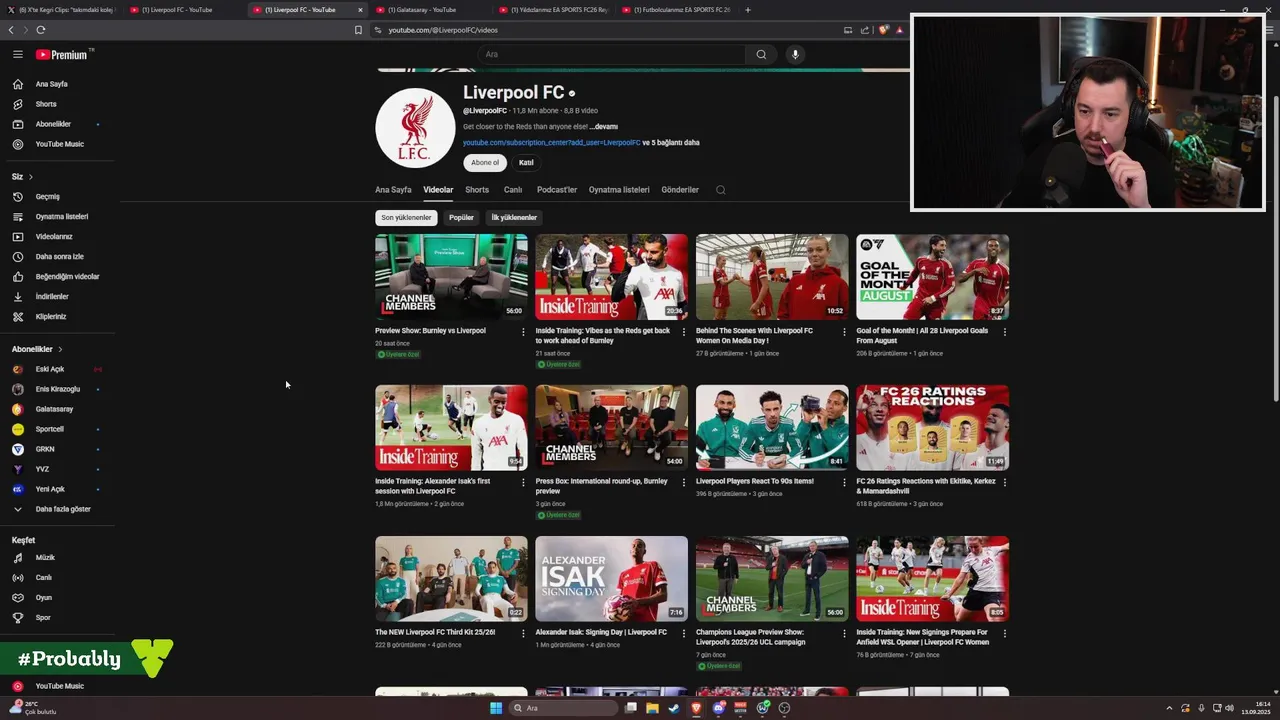Select the Popüler filter chip
Viewport: 1280px width, 720px height.
click(461, 218)
